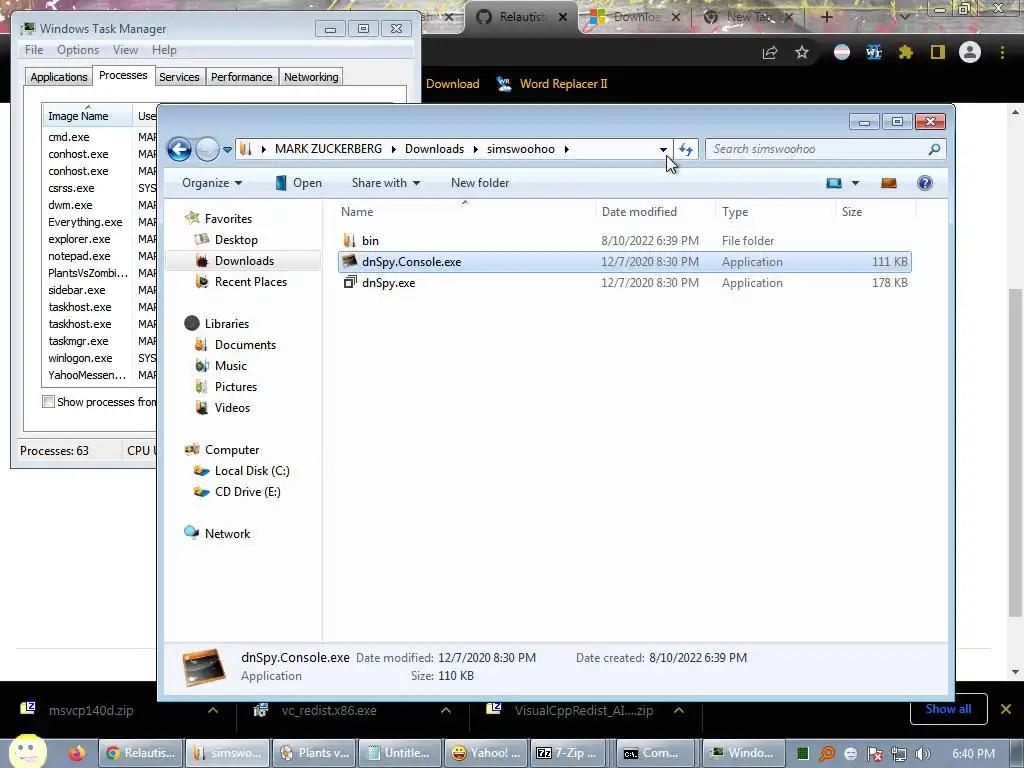Expand VisualCppRedist zip download chevron
Viewport: 1024px width, 768px height.
point(679,710)
